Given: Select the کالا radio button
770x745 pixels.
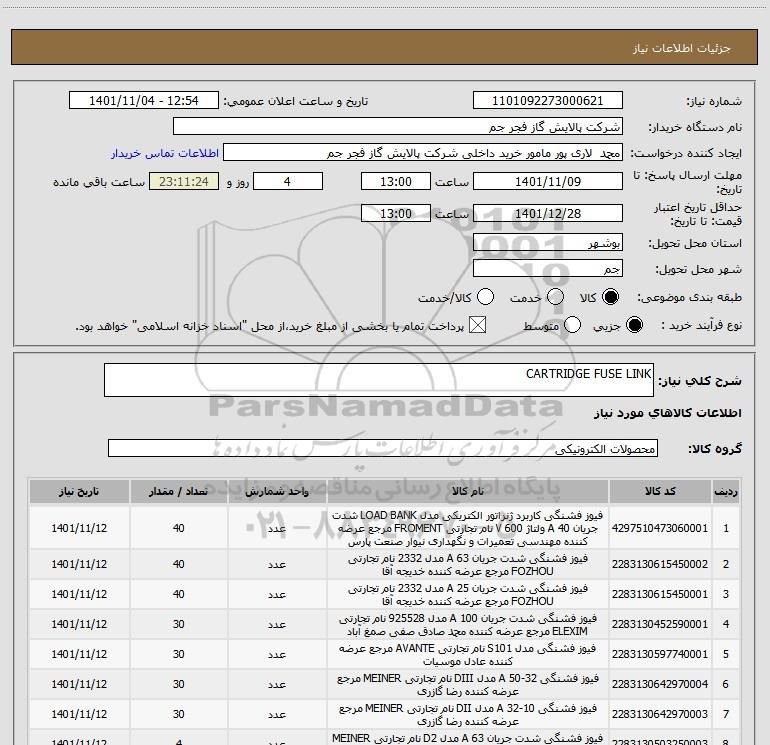Looking at the screenshot, I should click(x=610, y=297).
